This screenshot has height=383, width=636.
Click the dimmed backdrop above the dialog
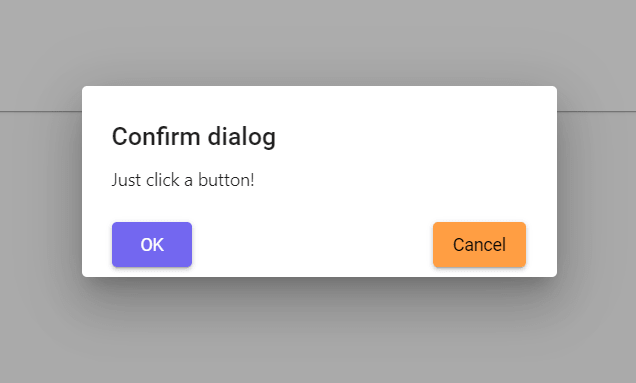click(318, 43)
